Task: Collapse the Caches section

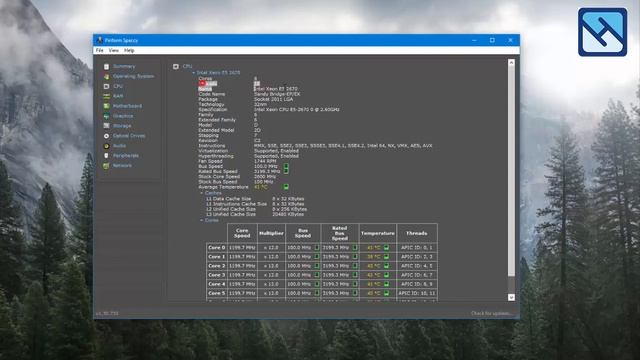Action: click(202, 193)
